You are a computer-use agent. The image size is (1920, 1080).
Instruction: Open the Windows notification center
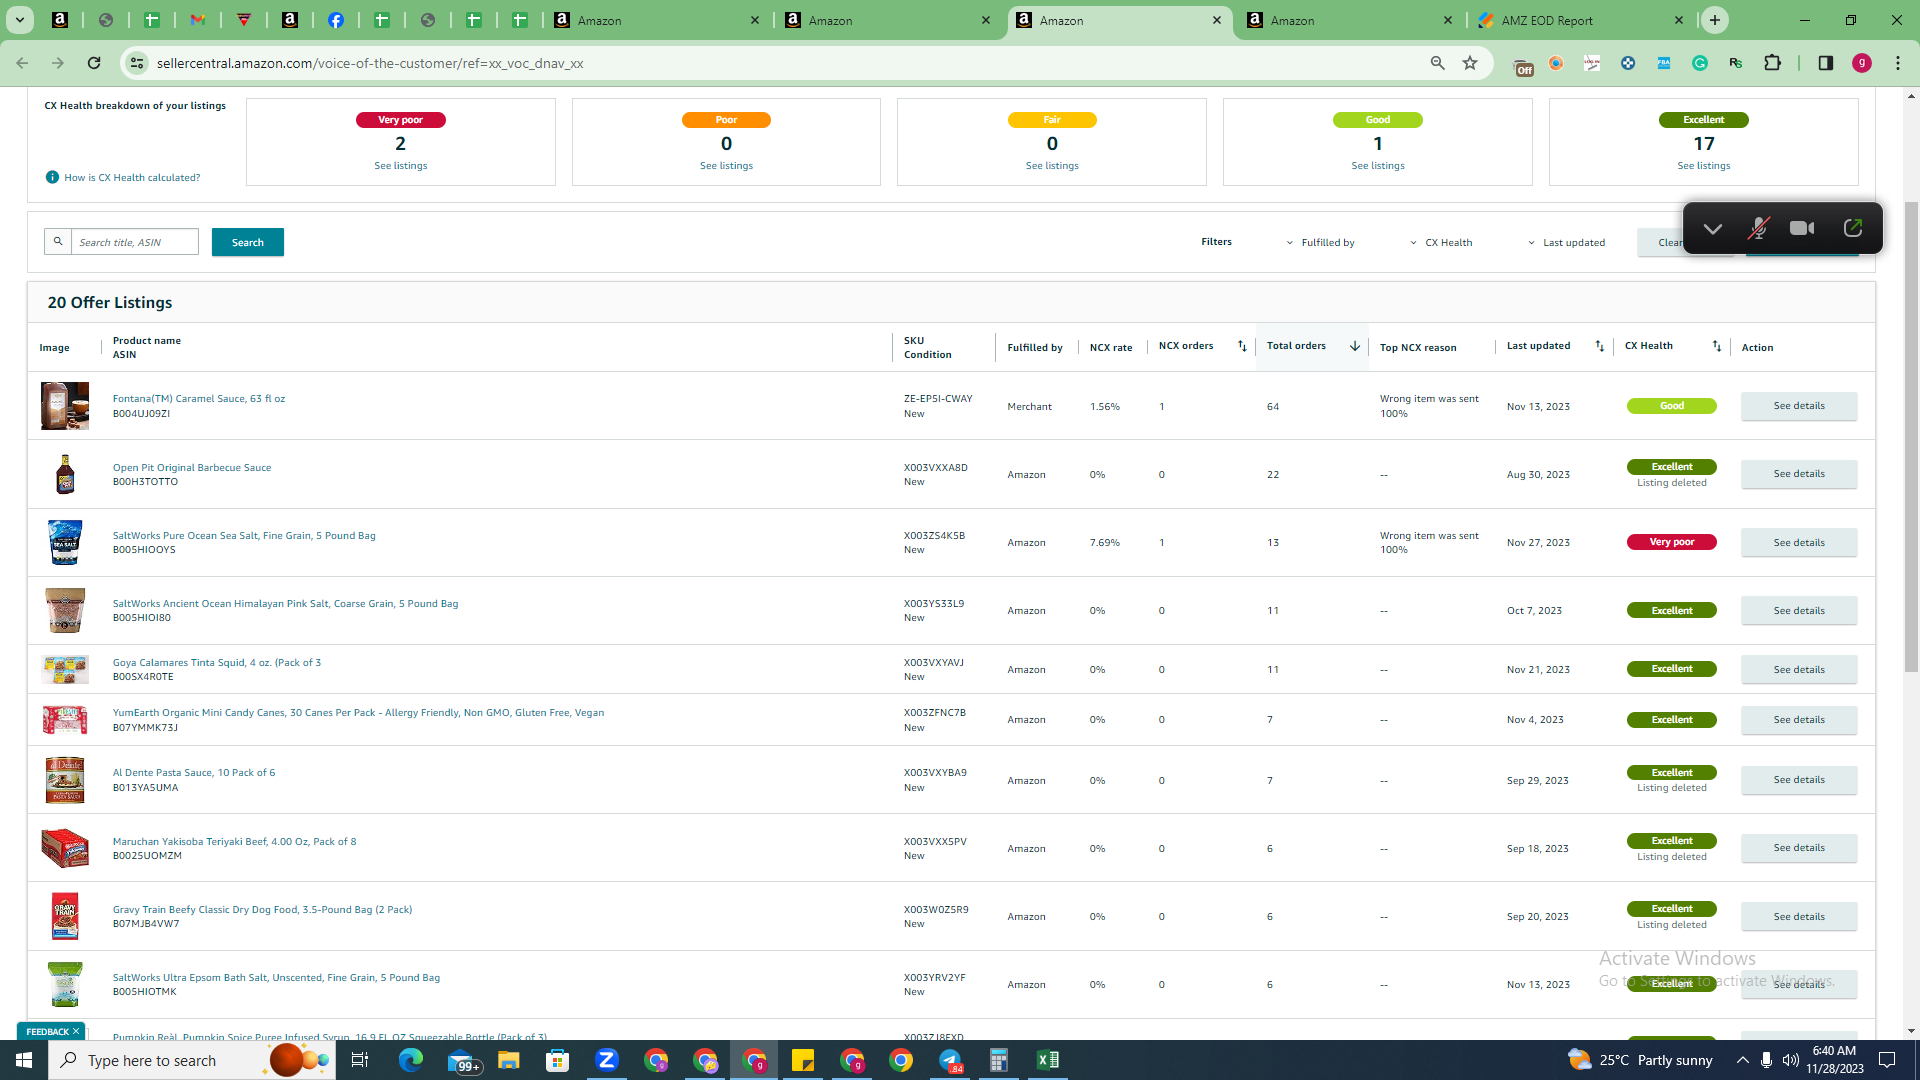[1888, 1060]
